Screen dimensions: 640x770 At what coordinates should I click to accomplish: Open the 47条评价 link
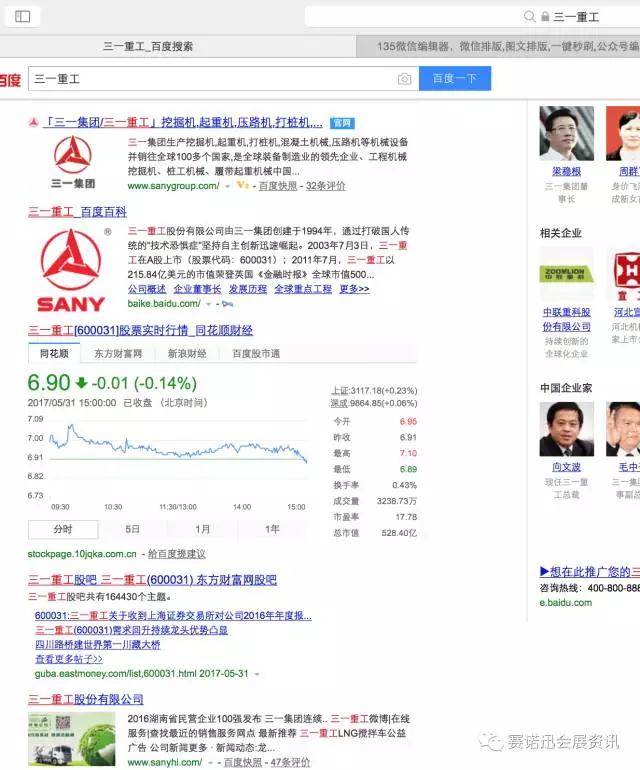(290, 763)
